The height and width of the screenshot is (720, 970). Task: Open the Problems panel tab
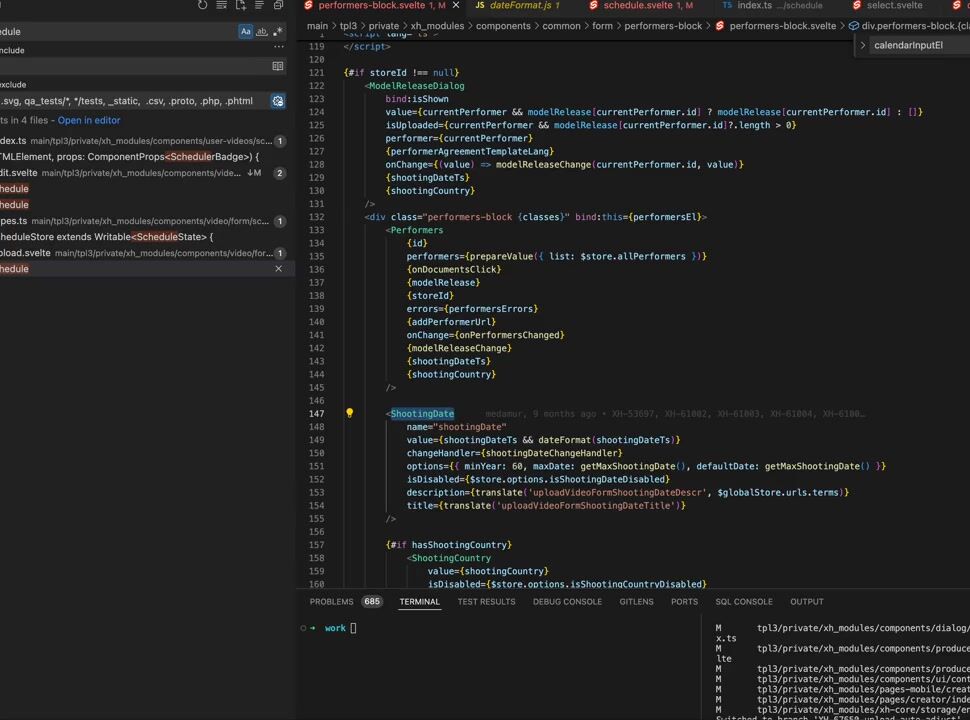331,602
